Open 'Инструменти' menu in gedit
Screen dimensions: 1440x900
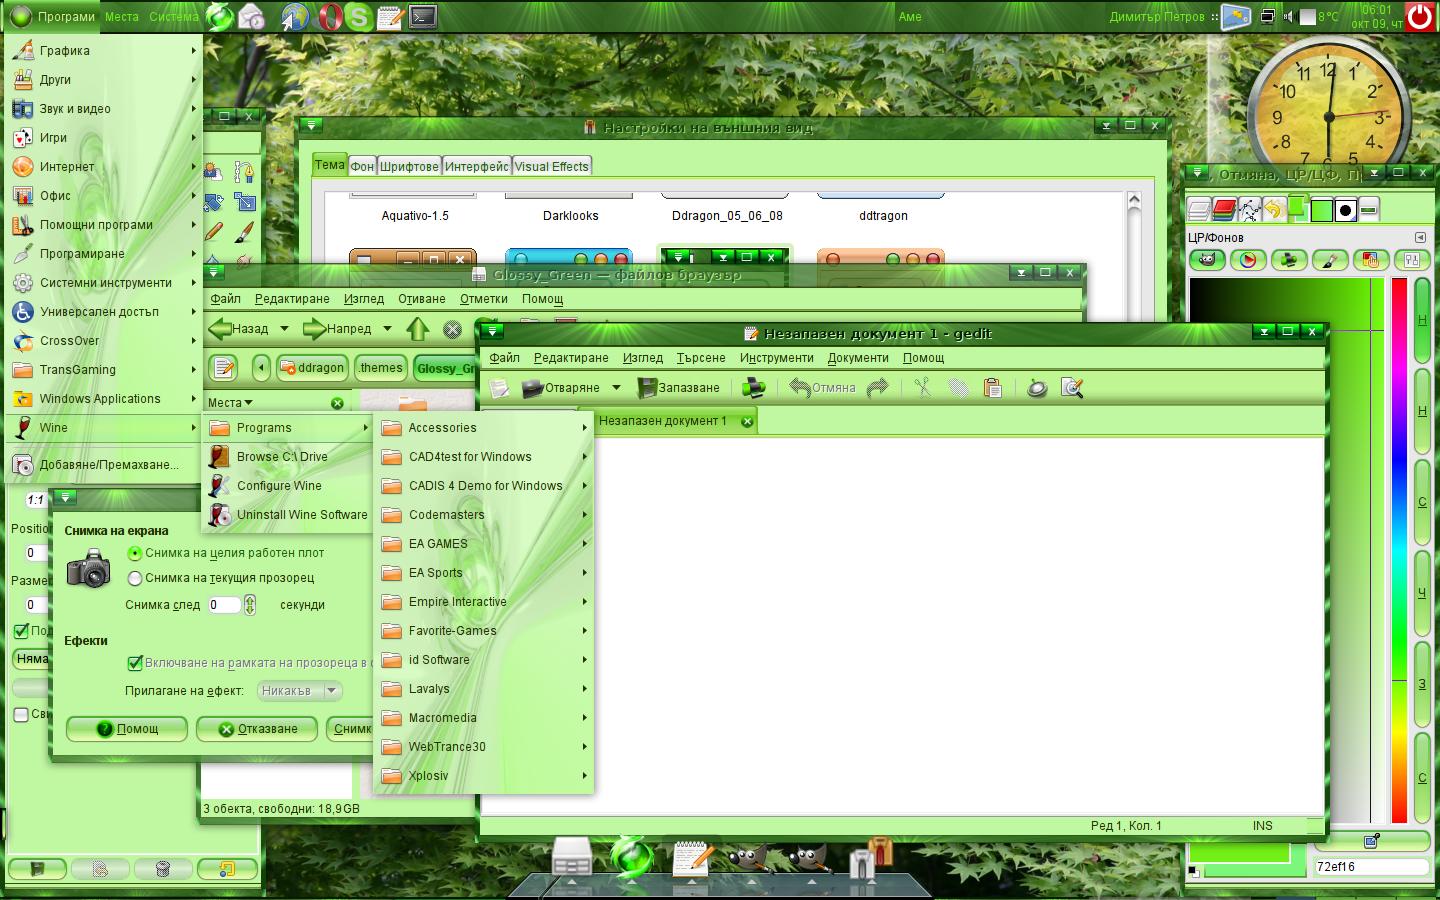click(x=777, y=358)
